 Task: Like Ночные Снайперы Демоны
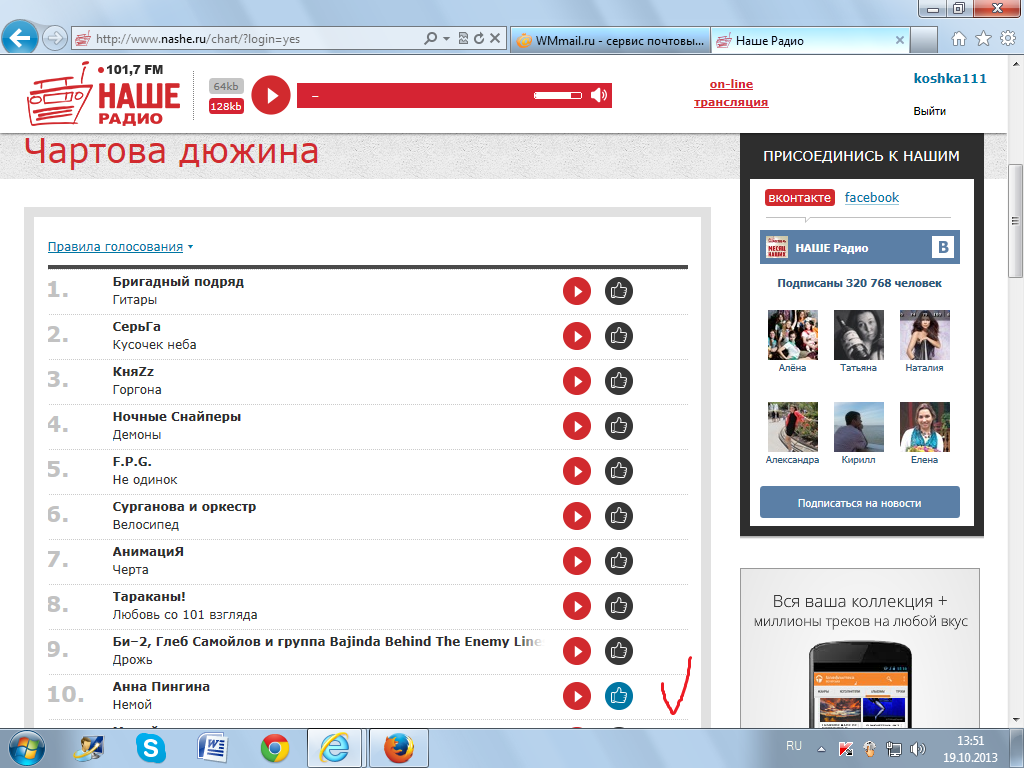tap(618, 426)
